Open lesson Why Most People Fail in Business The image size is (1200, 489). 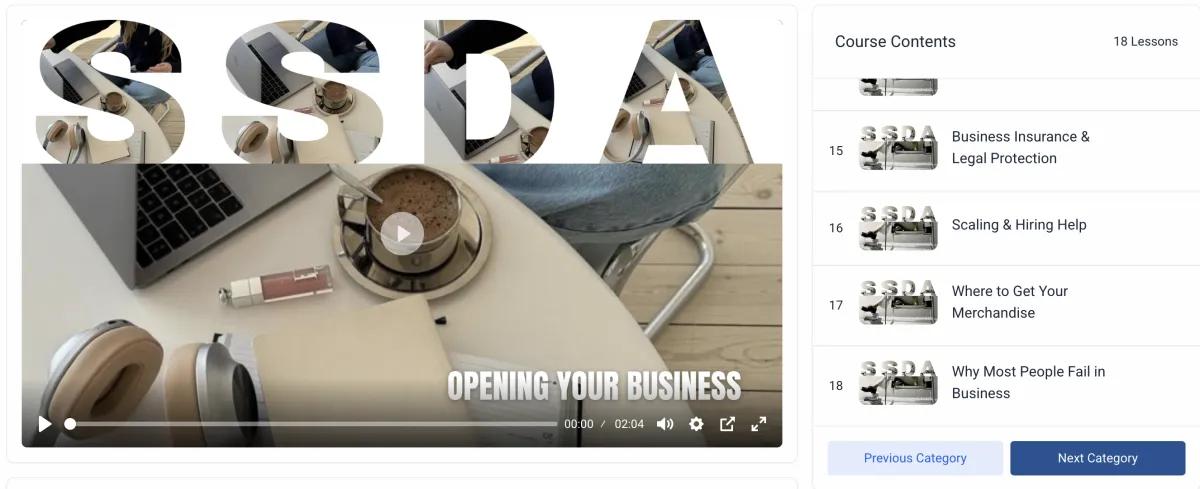(x=1028, y=382)
